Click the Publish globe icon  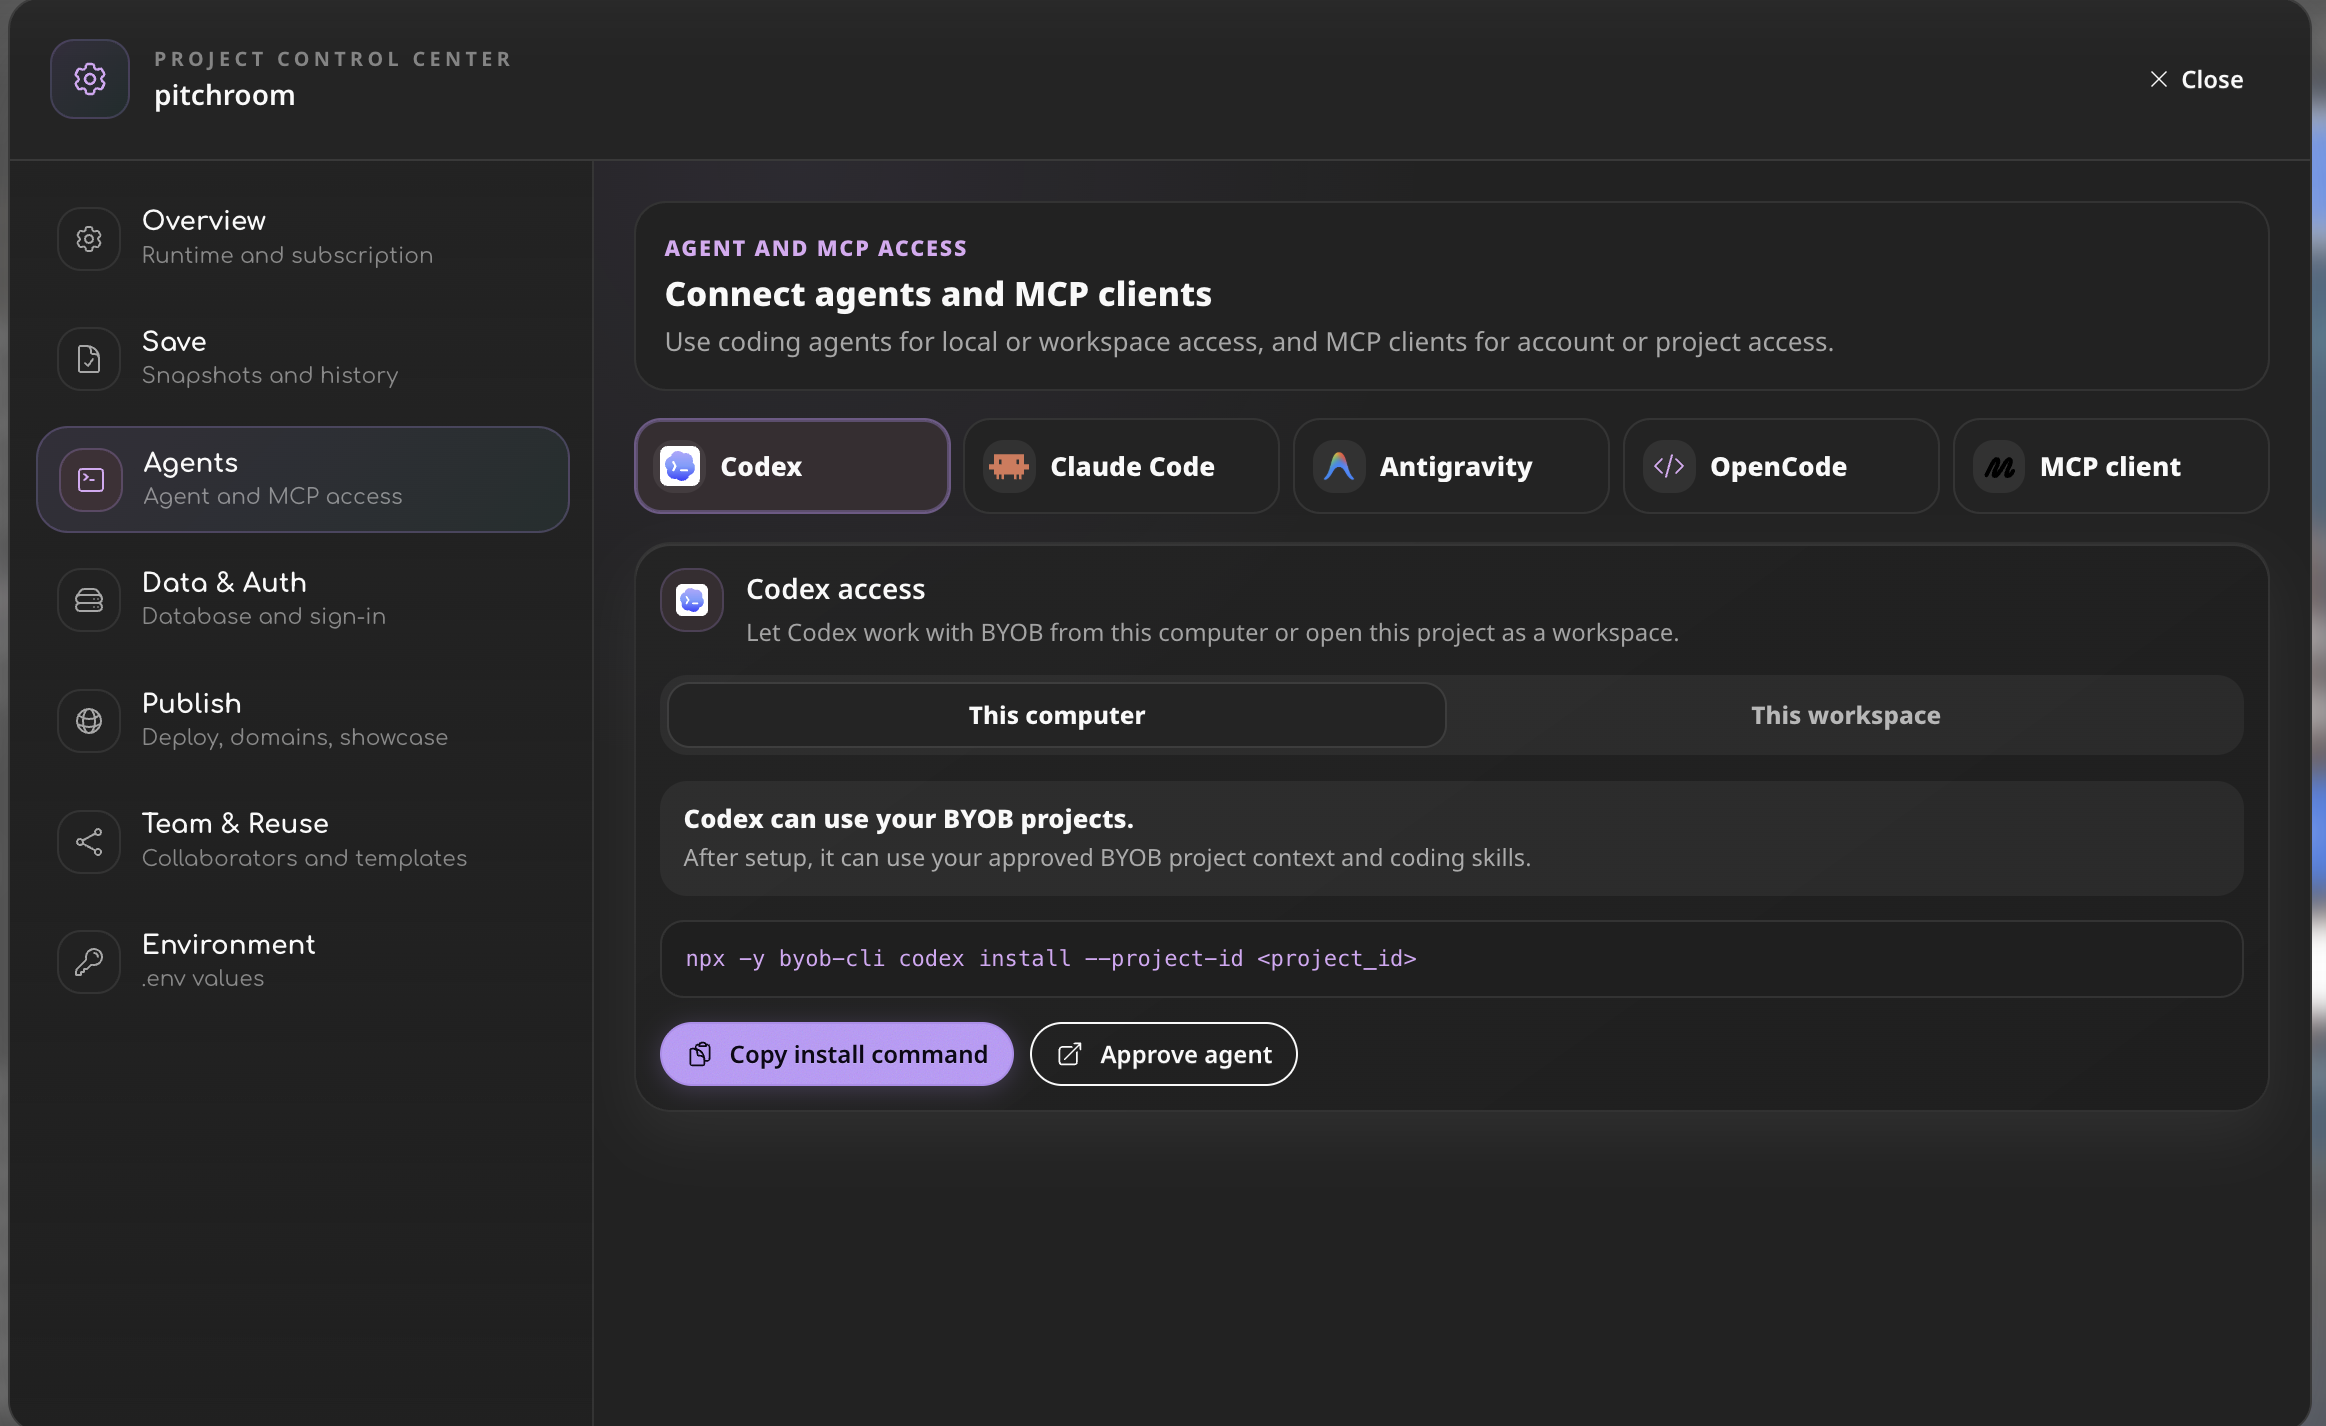coord(89,721)
